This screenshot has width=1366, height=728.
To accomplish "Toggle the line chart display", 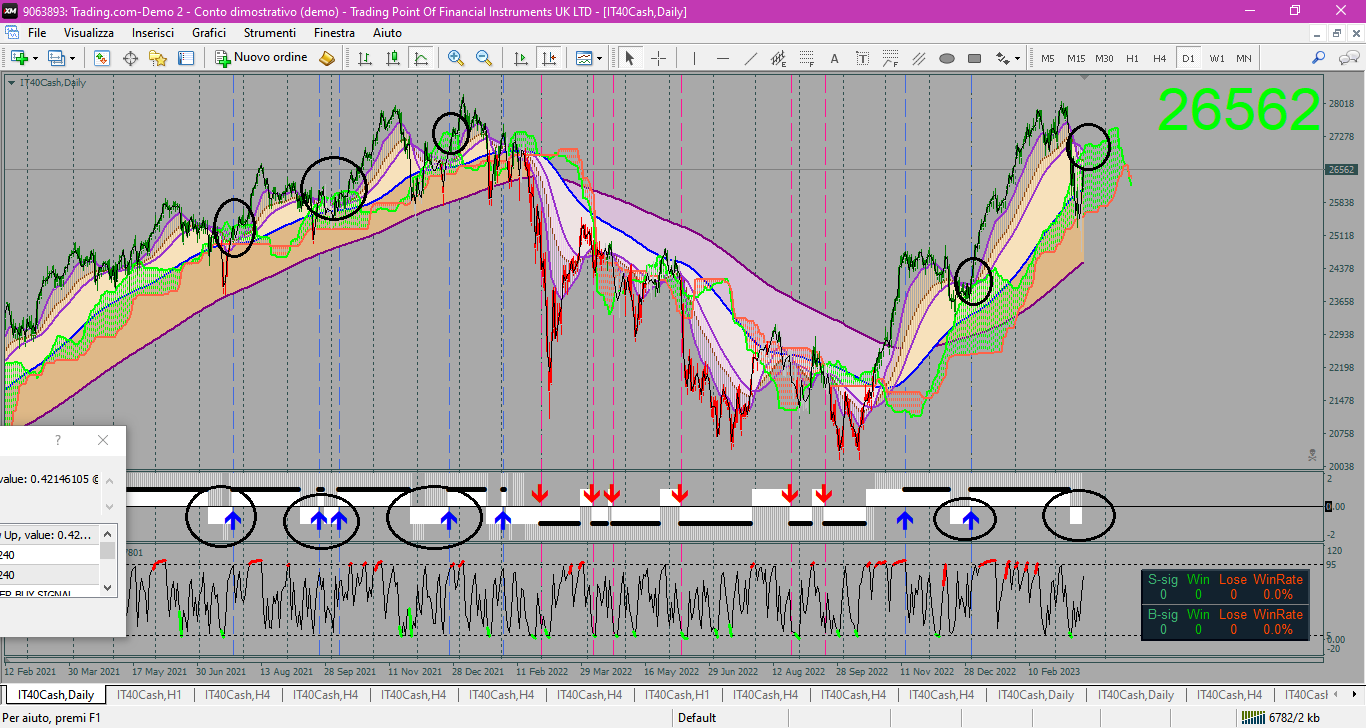I will 421,58.
